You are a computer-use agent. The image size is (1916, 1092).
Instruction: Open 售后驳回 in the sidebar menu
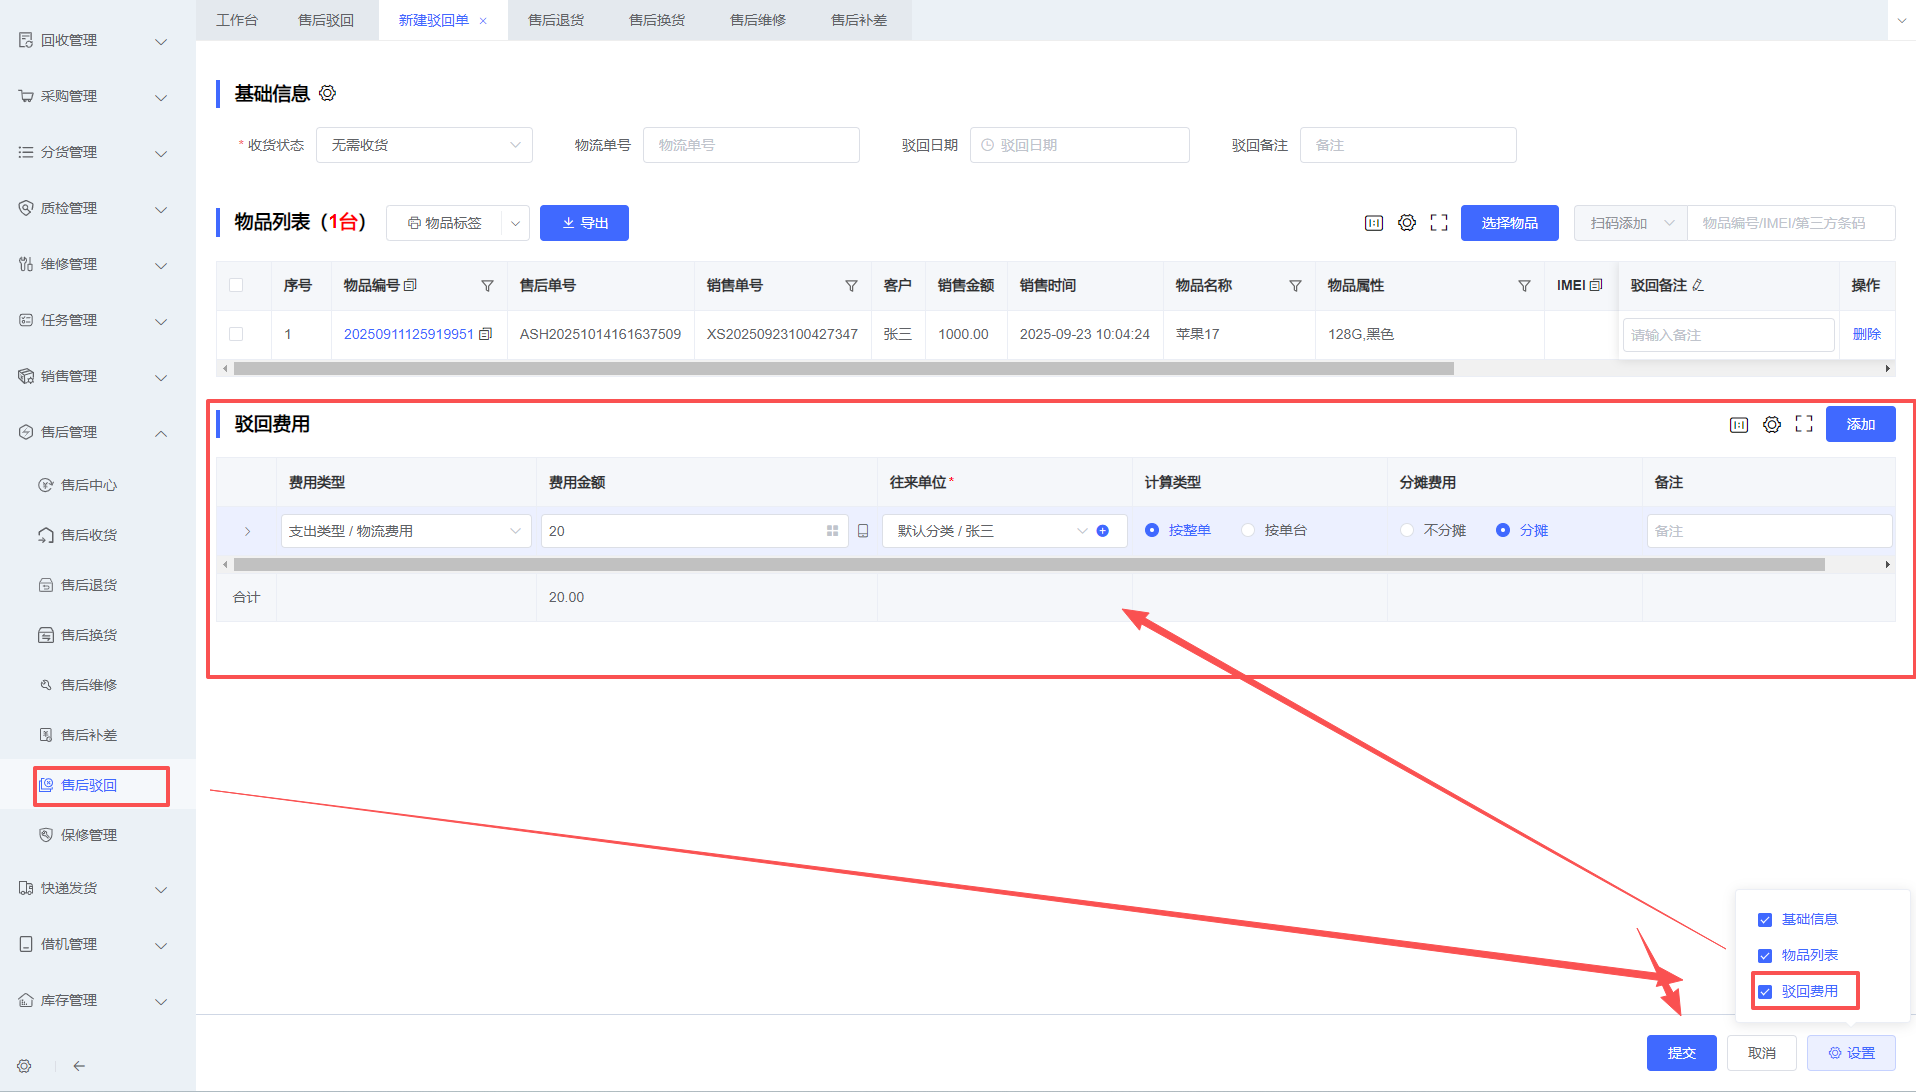(89, 785)
